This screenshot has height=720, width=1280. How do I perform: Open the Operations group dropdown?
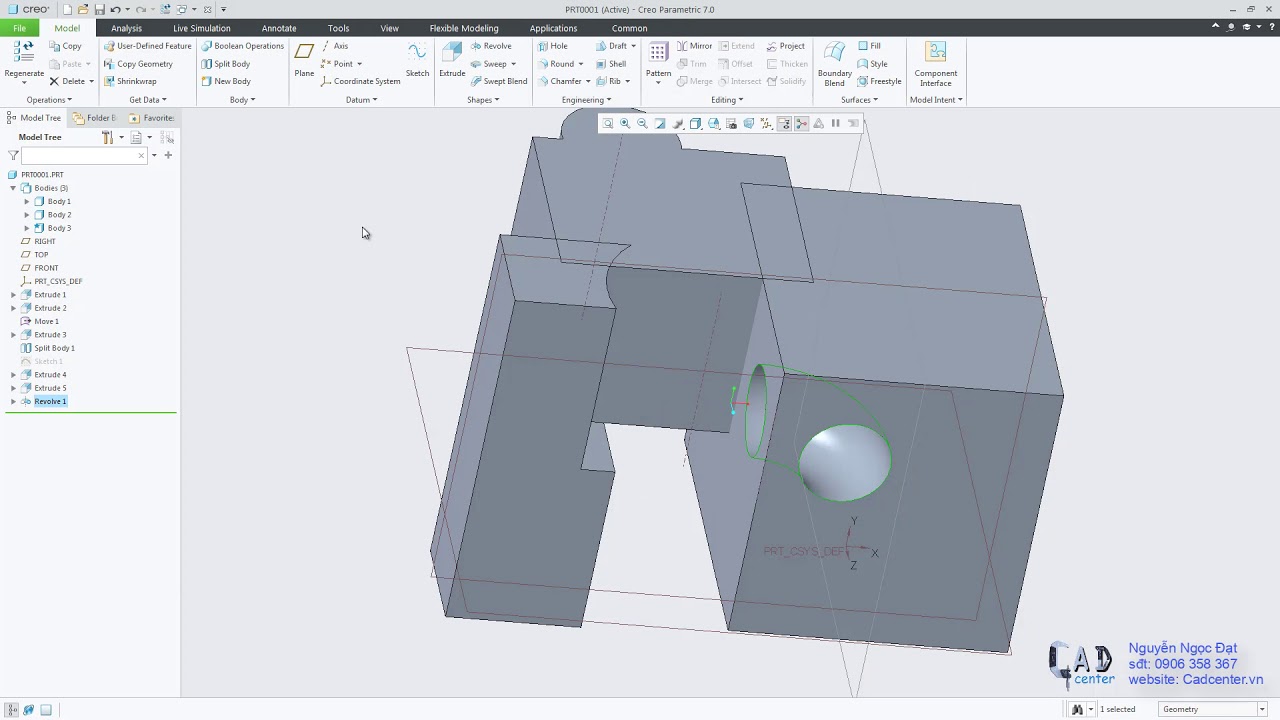click(x=49, y=100)
